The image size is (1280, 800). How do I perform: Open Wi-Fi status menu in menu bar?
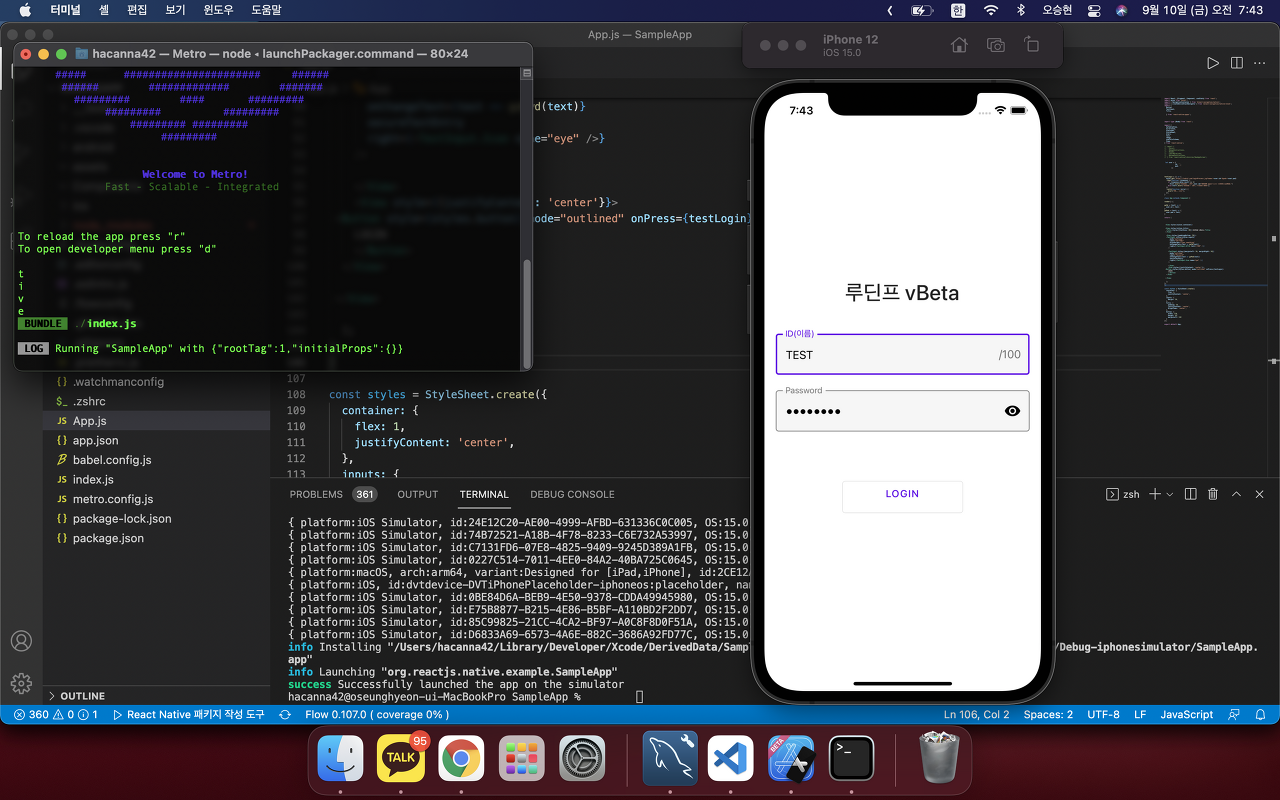pos(990,10)
